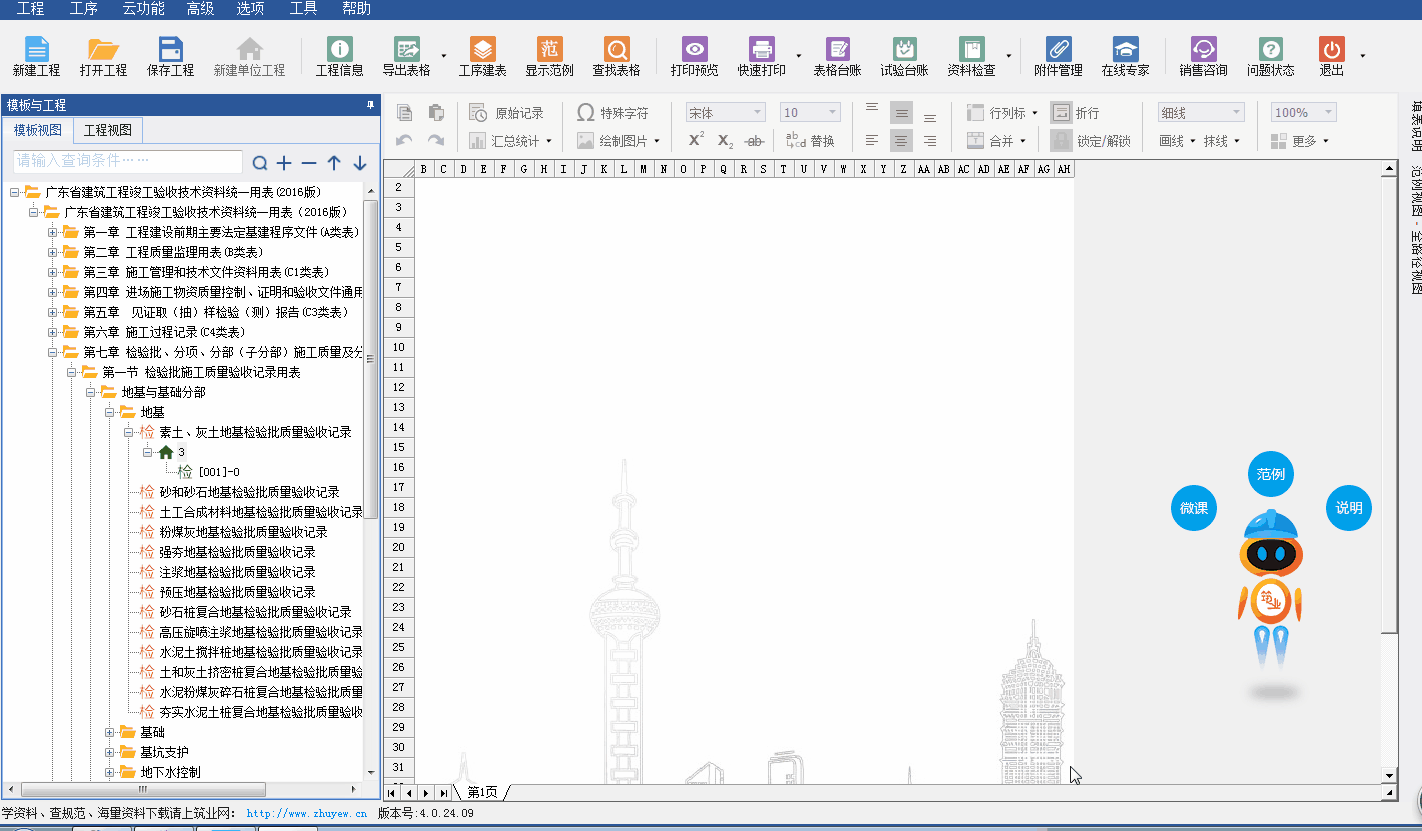1422x831 pixels.
Task: Open the 云功能 menu
Action: (143, 9)
